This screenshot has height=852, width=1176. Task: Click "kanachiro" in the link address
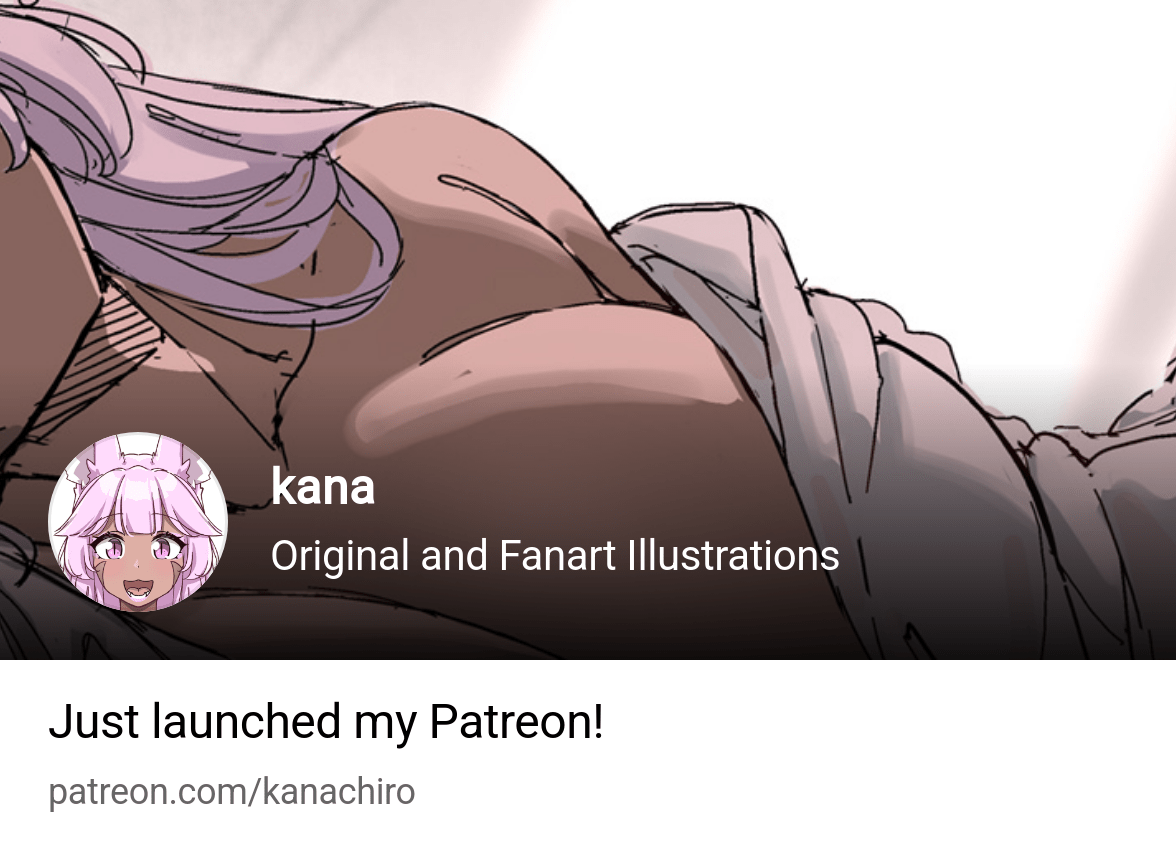(338, 792)
